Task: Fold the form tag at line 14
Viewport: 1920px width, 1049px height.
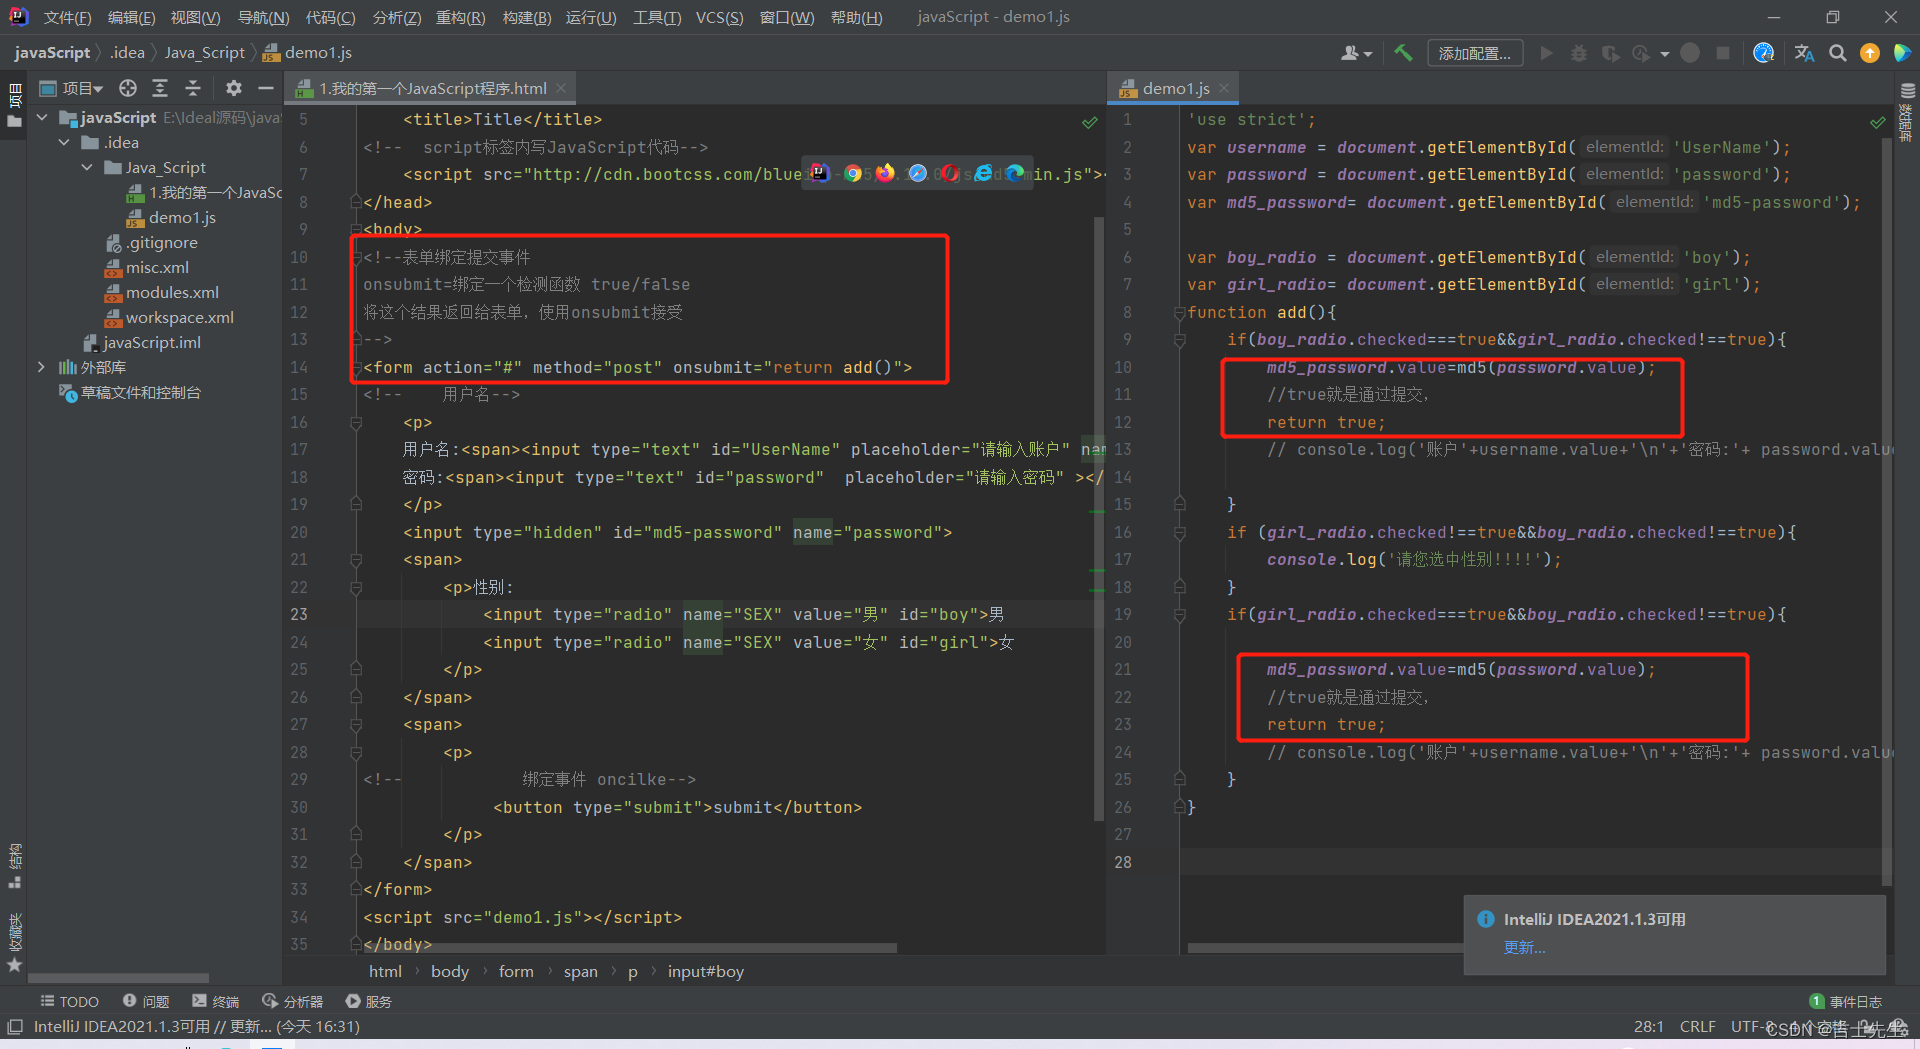Action: pos(356,368)
